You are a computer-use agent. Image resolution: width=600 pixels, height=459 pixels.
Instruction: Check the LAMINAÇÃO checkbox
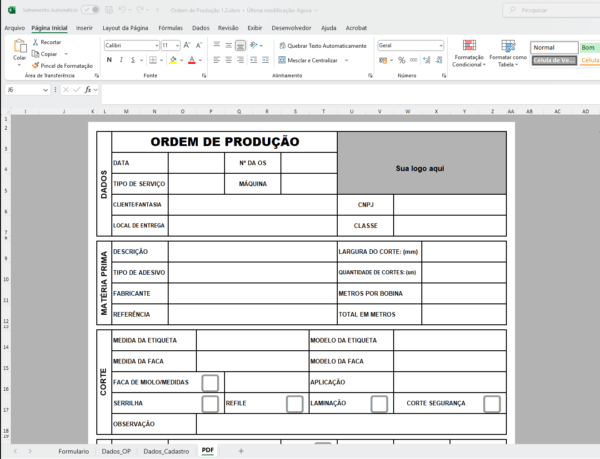point(379,404)
